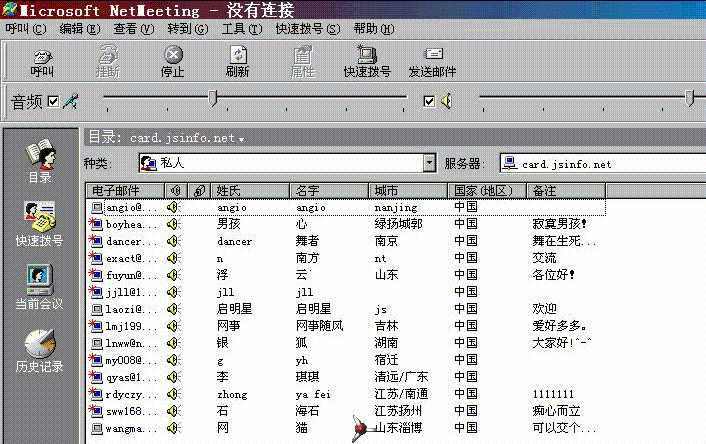The image size is (706, 444).
Task: Click the 服务器 card.jsinfo.net combo box
Action: click(x=602, y=163)
